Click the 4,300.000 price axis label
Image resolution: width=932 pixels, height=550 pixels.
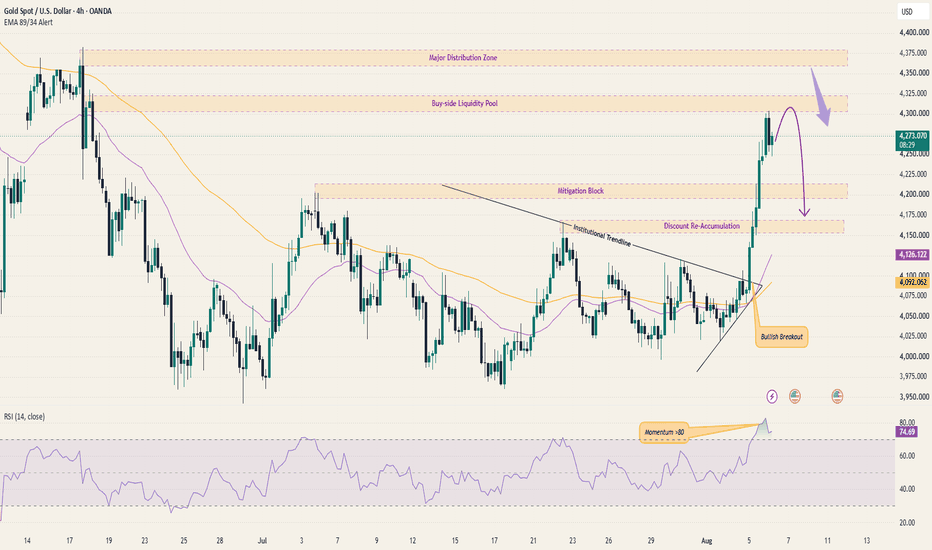coord(914,114)
